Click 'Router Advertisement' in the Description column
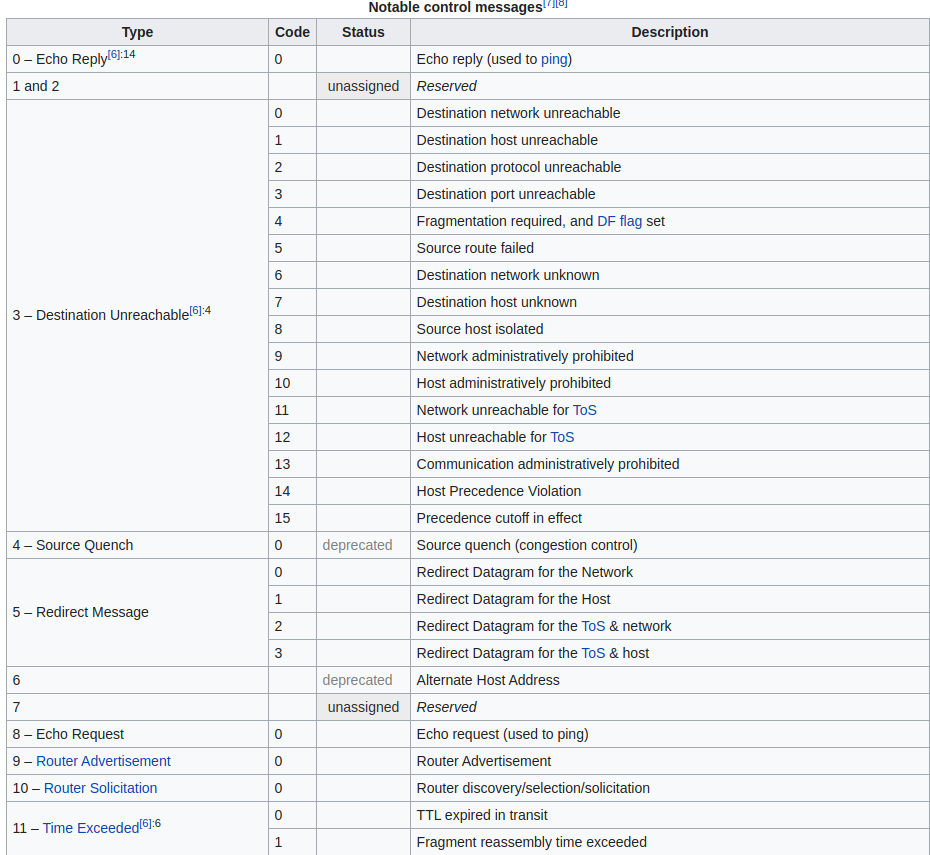930x855 pixels. tap(483, 761)
